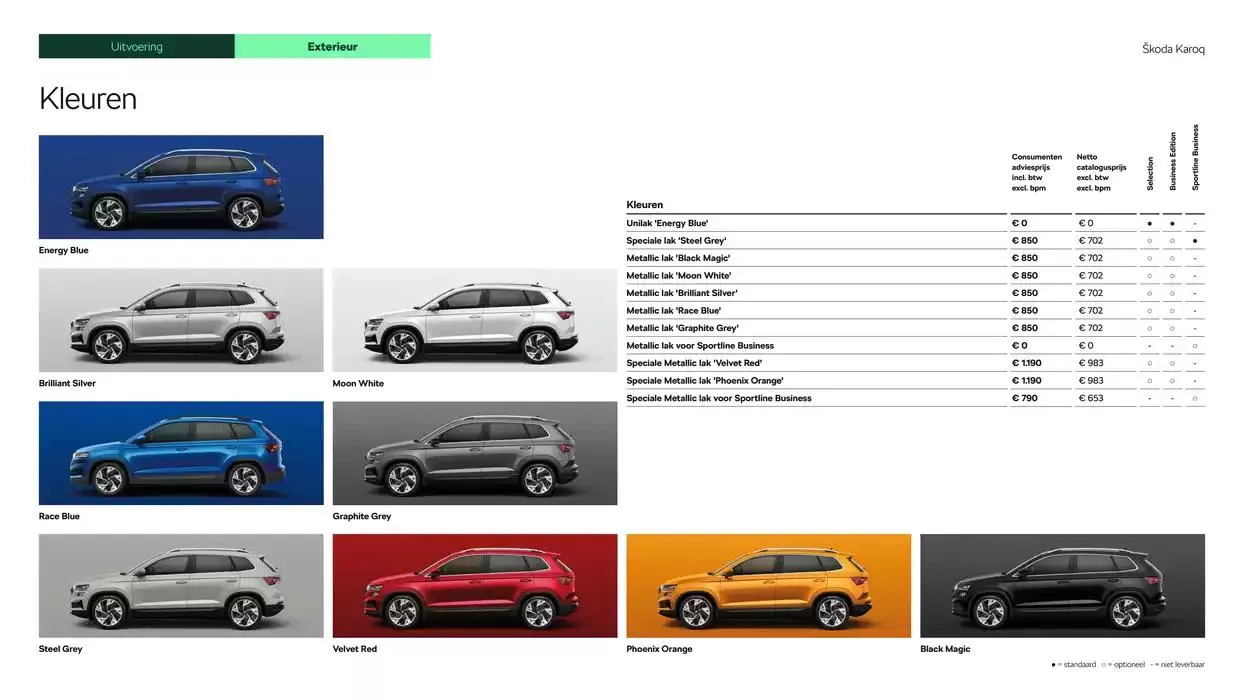The height and width of the screenshot is (700, 1244).
Task: View the Phoenix Orange car thumbnail
Action: pyautogui.click(x=768, y=585)
